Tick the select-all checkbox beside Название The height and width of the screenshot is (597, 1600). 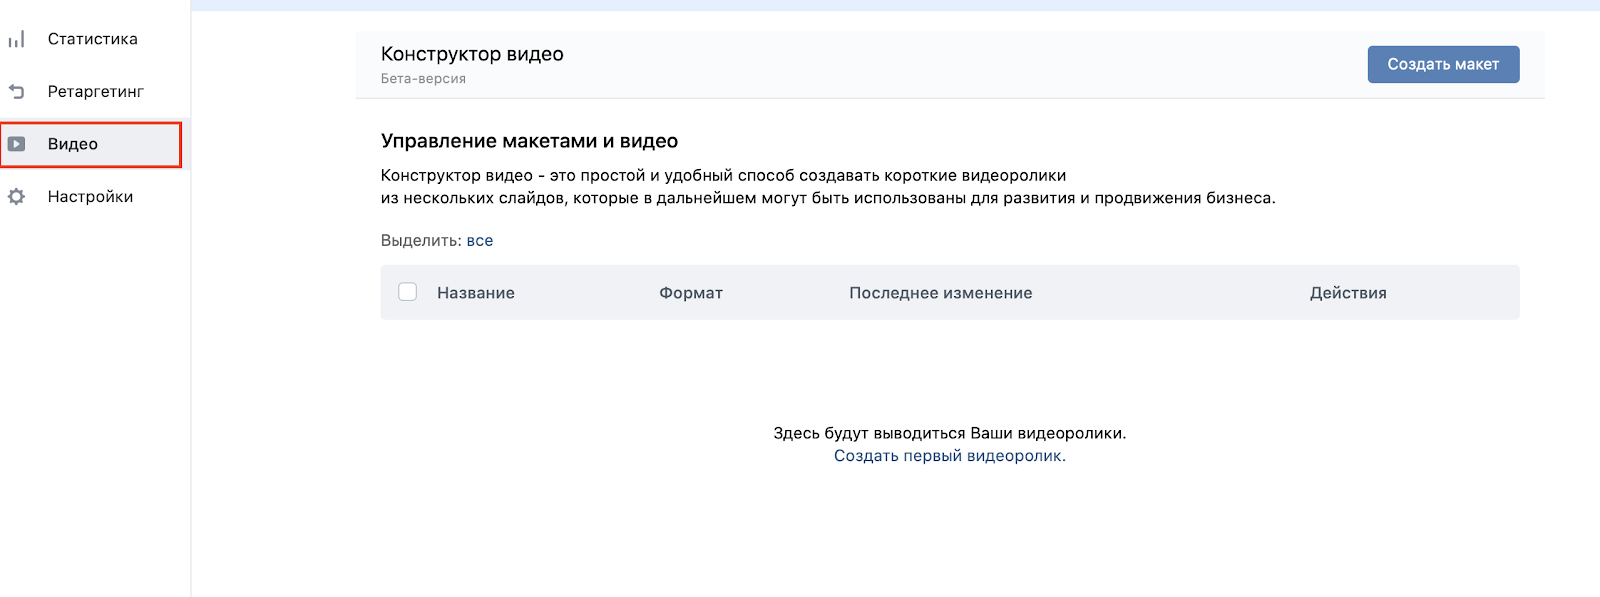[x=408, y=292]
